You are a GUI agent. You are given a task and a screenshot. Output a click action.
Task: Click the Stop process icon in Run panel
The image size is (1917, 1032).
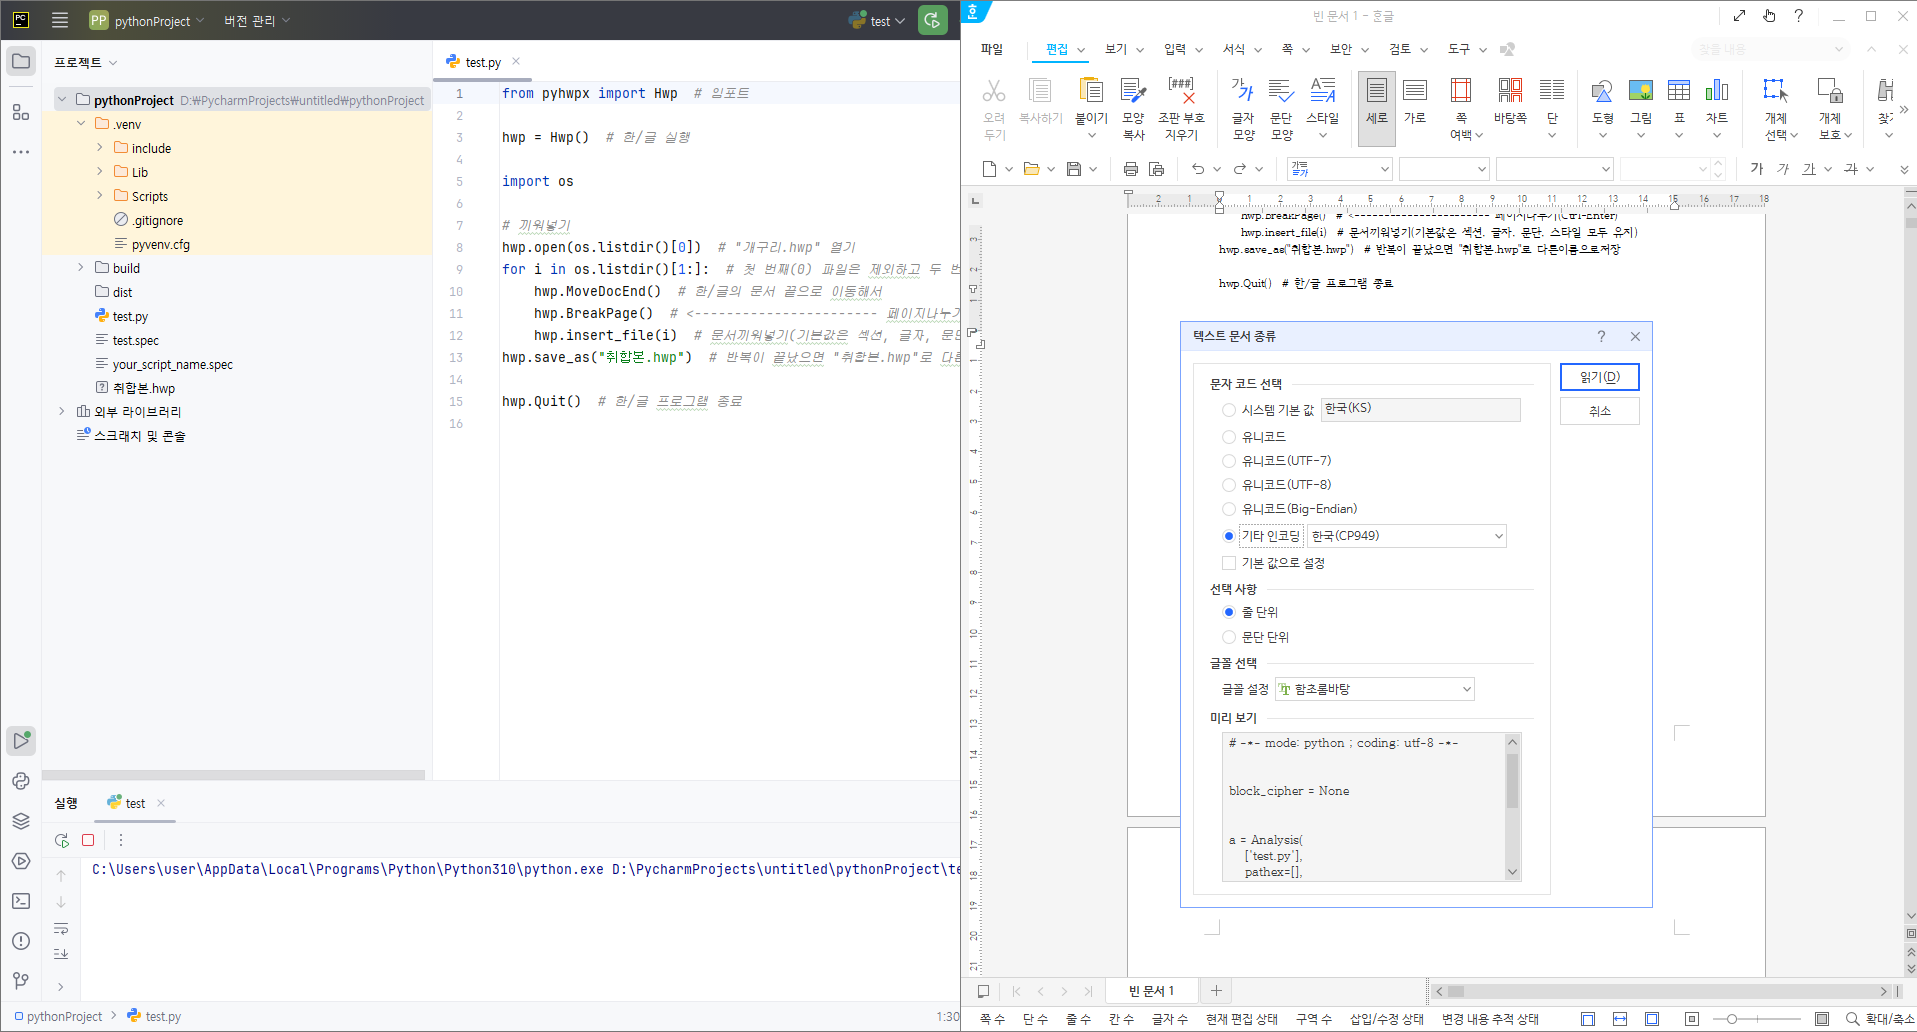click(88, 840)
